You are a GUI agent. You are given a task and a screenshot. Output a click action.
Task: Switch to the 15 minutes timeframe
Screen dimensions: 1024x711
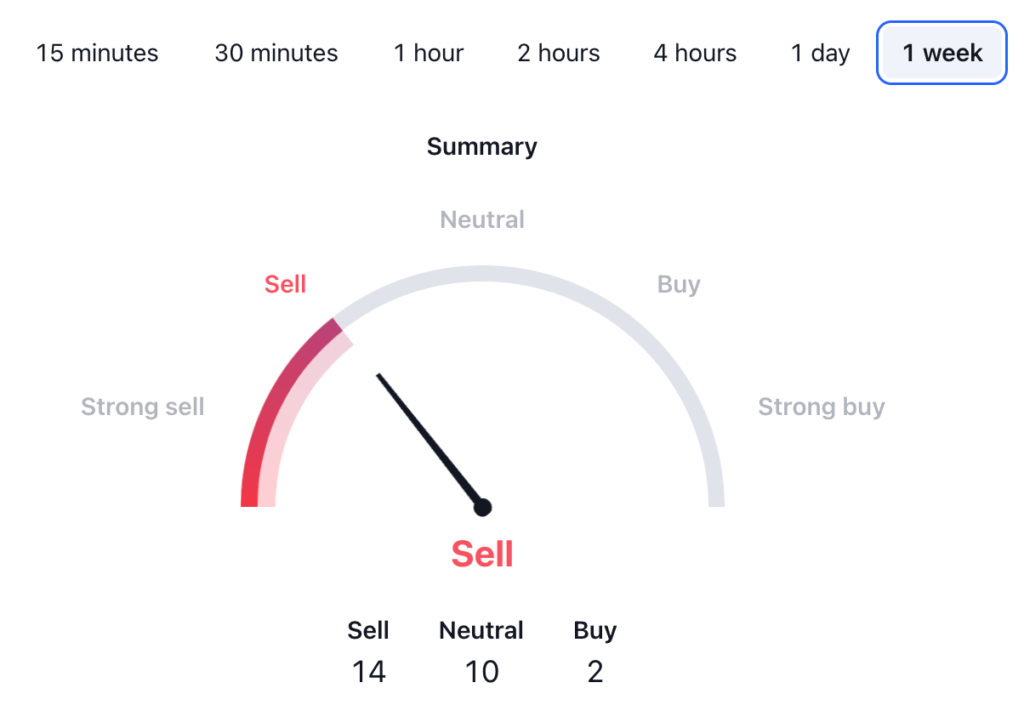97,53
